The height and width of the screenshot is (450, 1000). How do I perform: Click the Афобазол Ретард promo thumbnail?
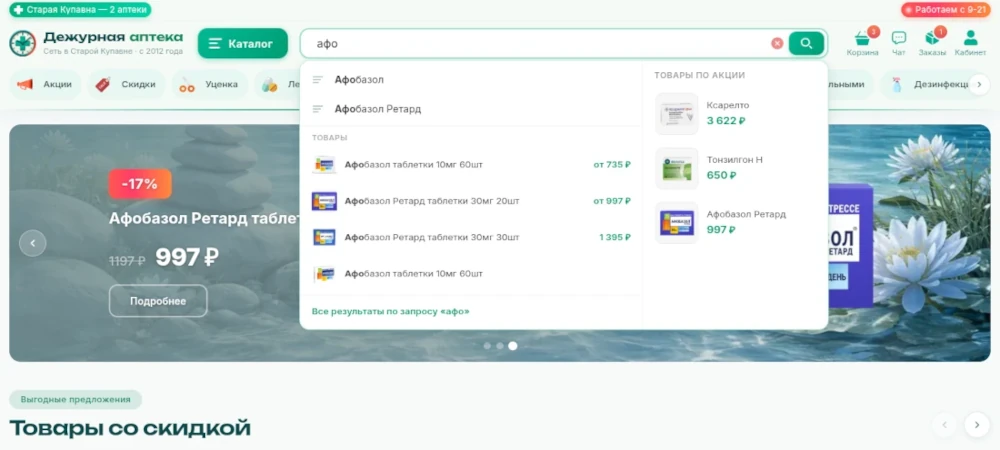pyautogui.click(x=677, y=222)
